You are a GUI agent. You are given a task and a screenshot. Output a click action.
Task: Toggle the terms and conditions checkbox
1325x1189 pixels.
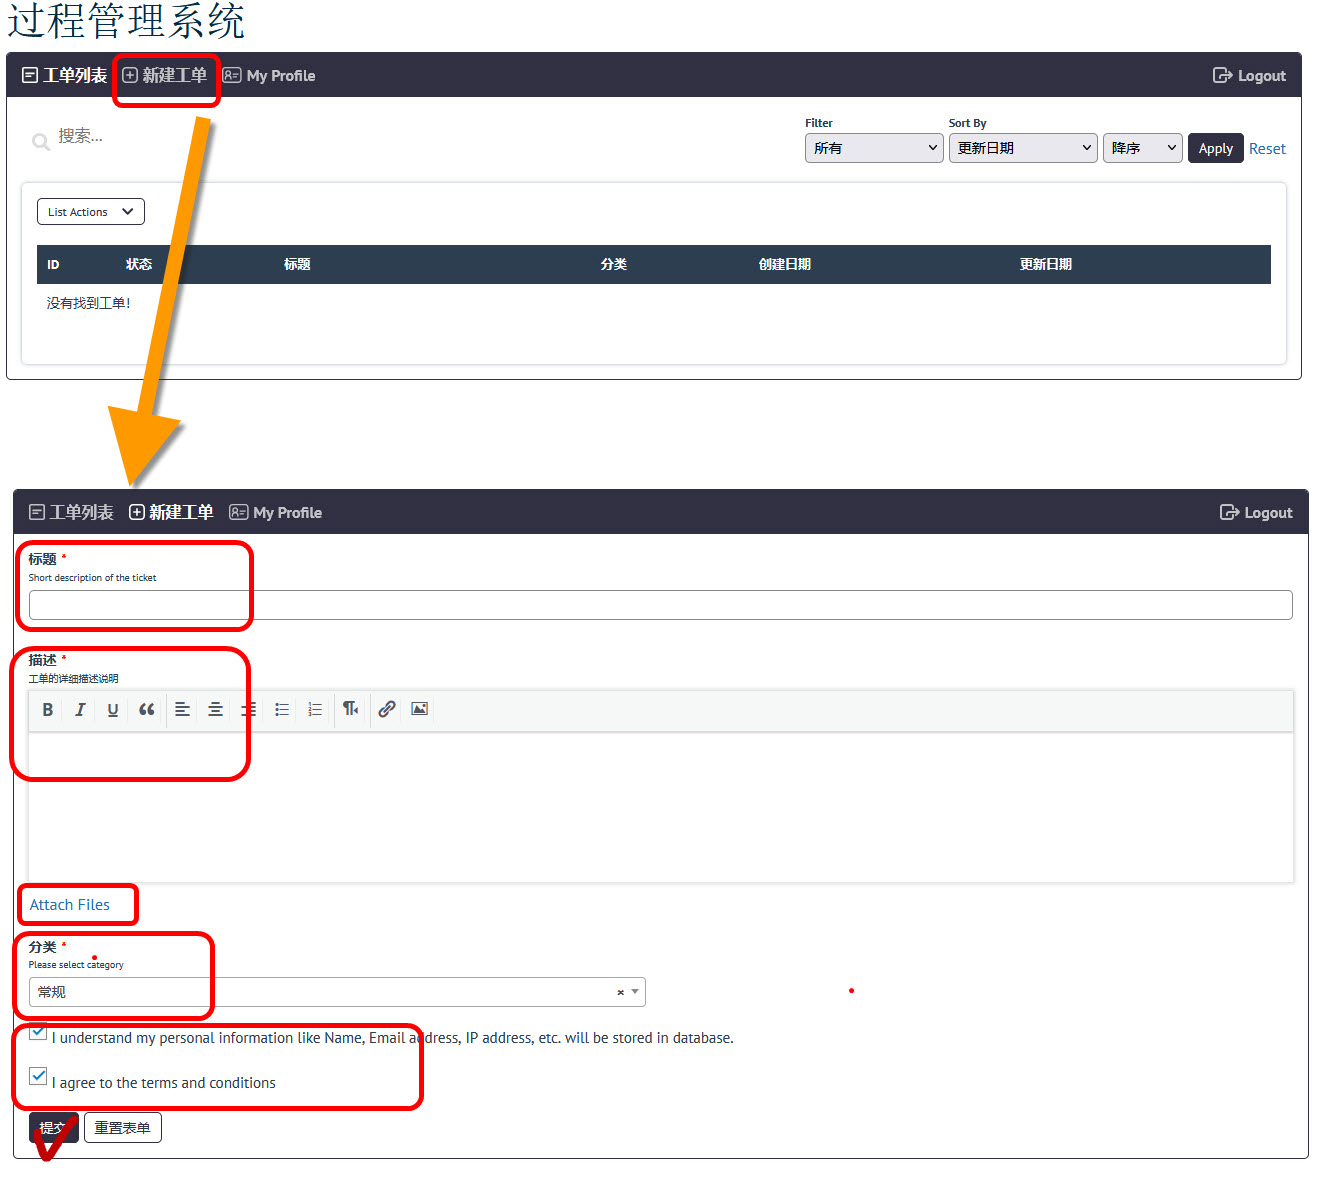38,1076
